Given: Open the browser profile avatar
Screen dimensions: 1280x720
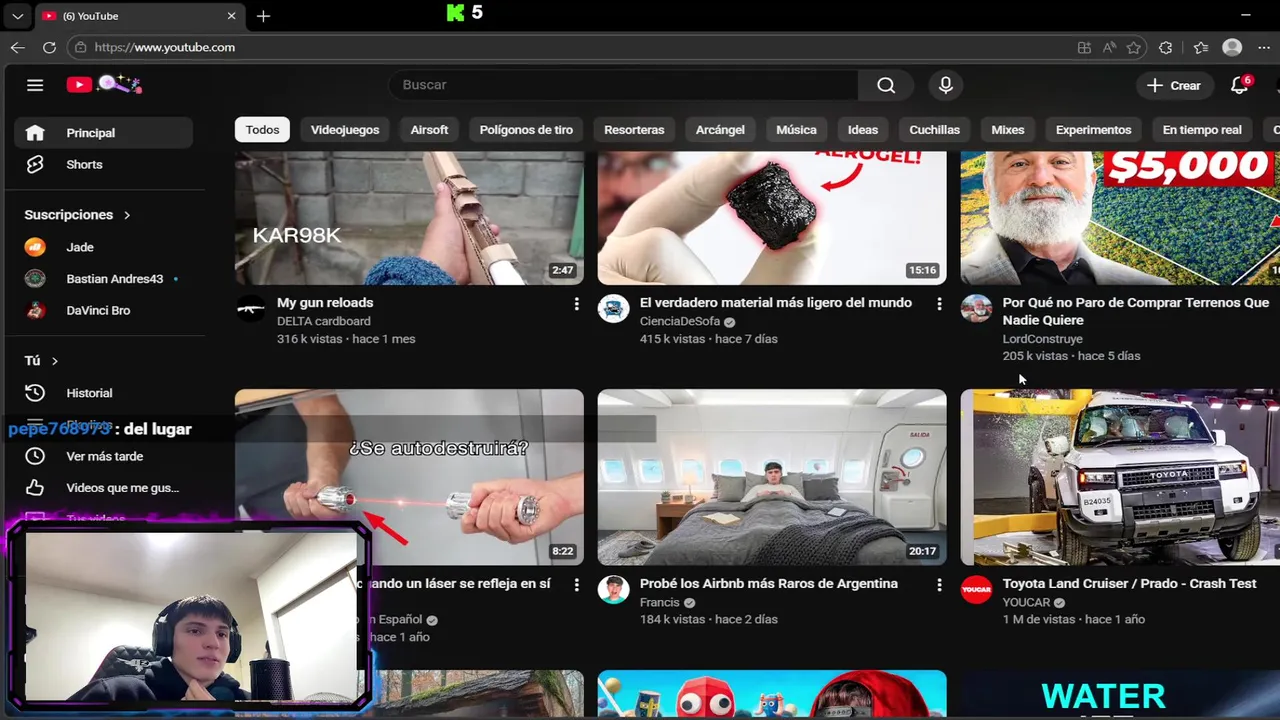Looking at the screenshot, I should click(1232, 47).
